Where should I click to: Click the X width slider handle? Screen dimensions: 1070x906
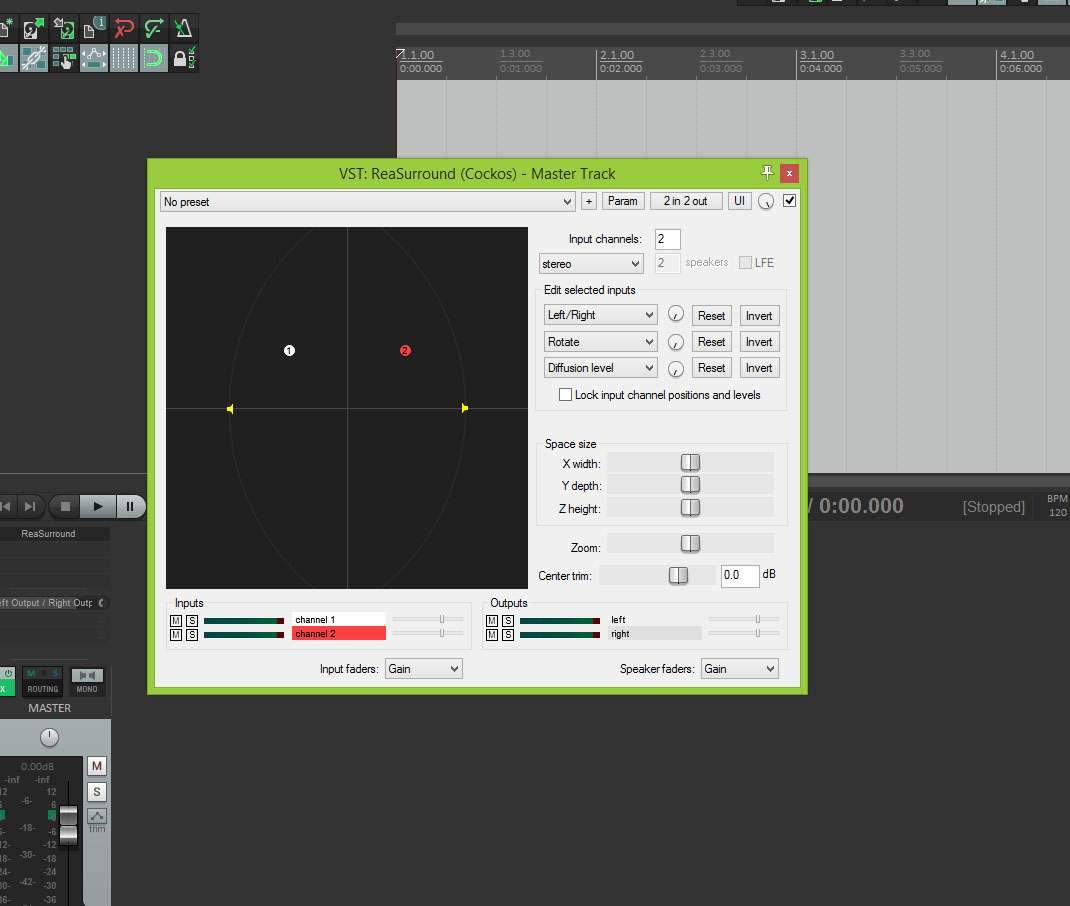[690, 463]
